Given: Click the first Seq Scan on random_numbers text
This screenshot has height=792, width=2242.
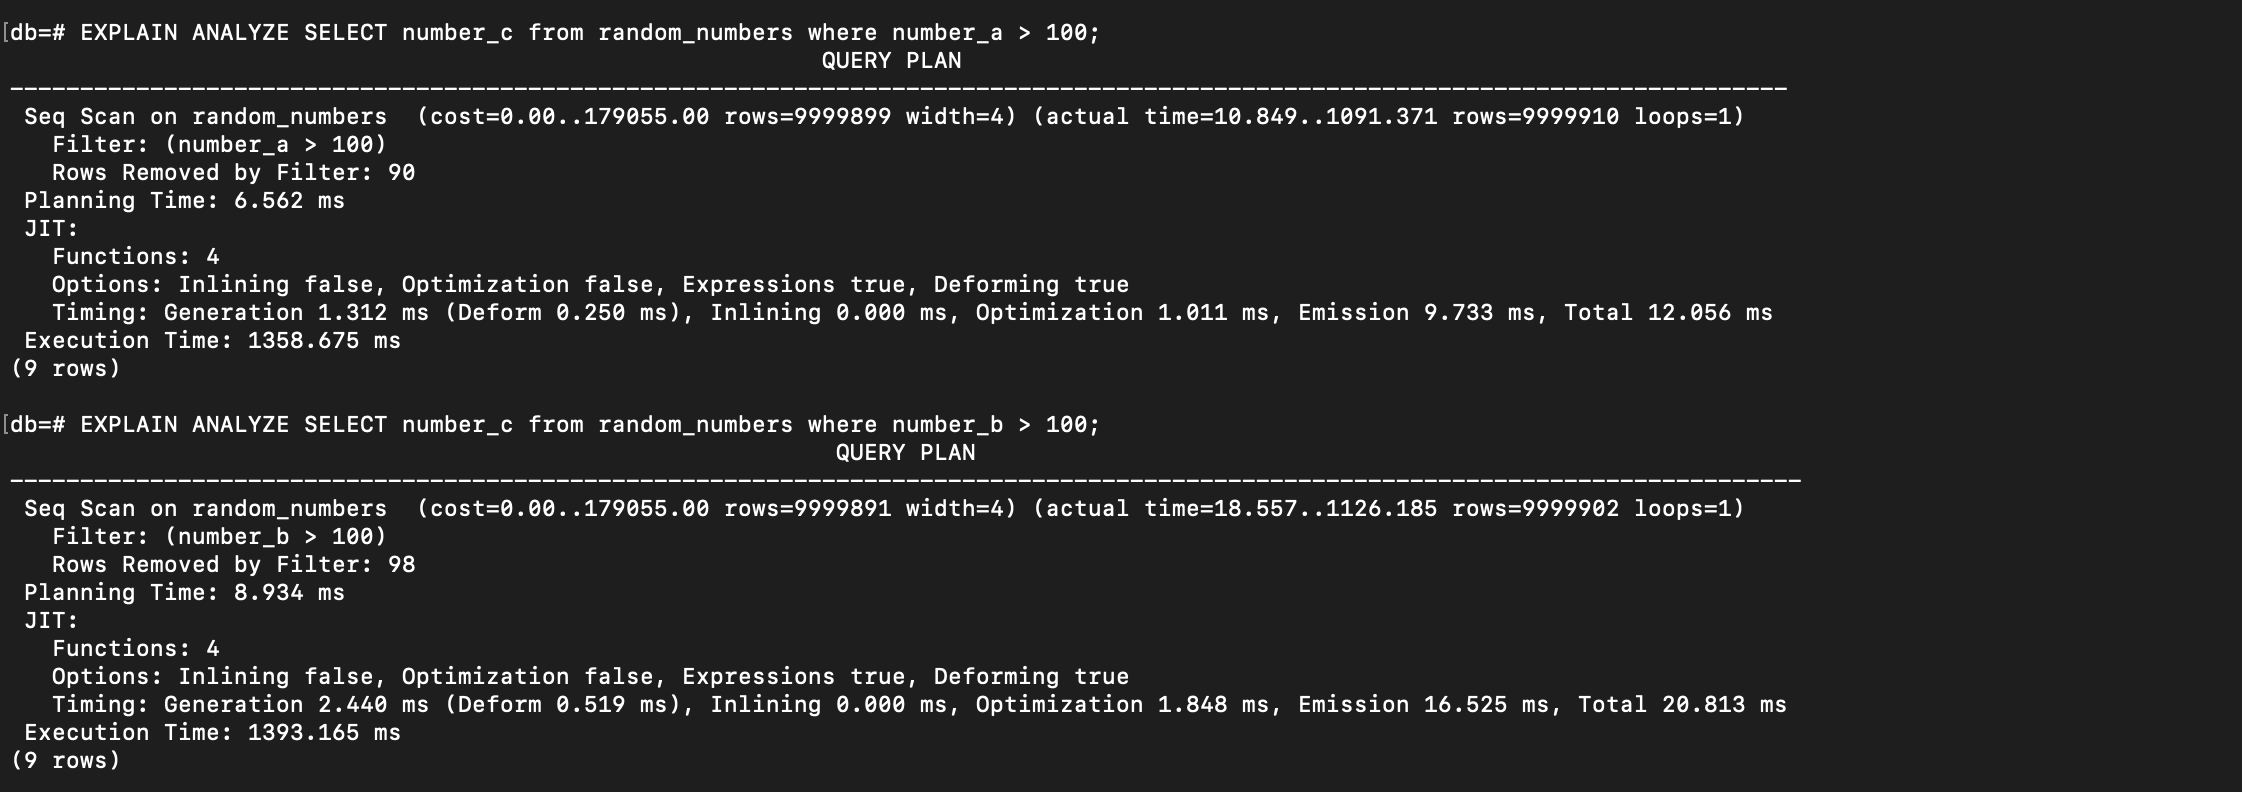Looking at the screenshot, I should point(205,117).
